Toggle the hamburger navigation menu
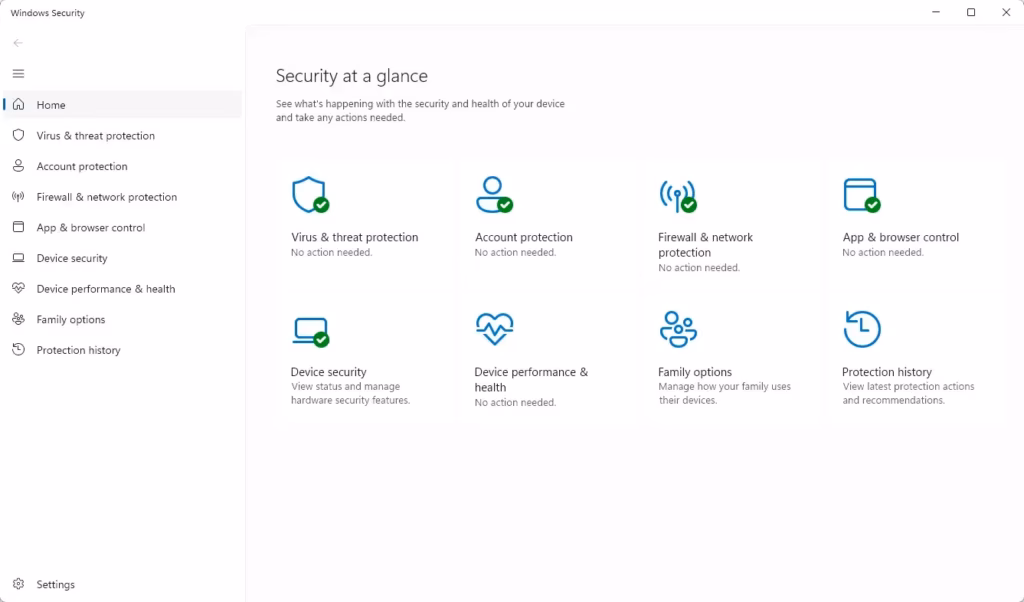This screenshot has height=602, width=1024. point(18,74)
